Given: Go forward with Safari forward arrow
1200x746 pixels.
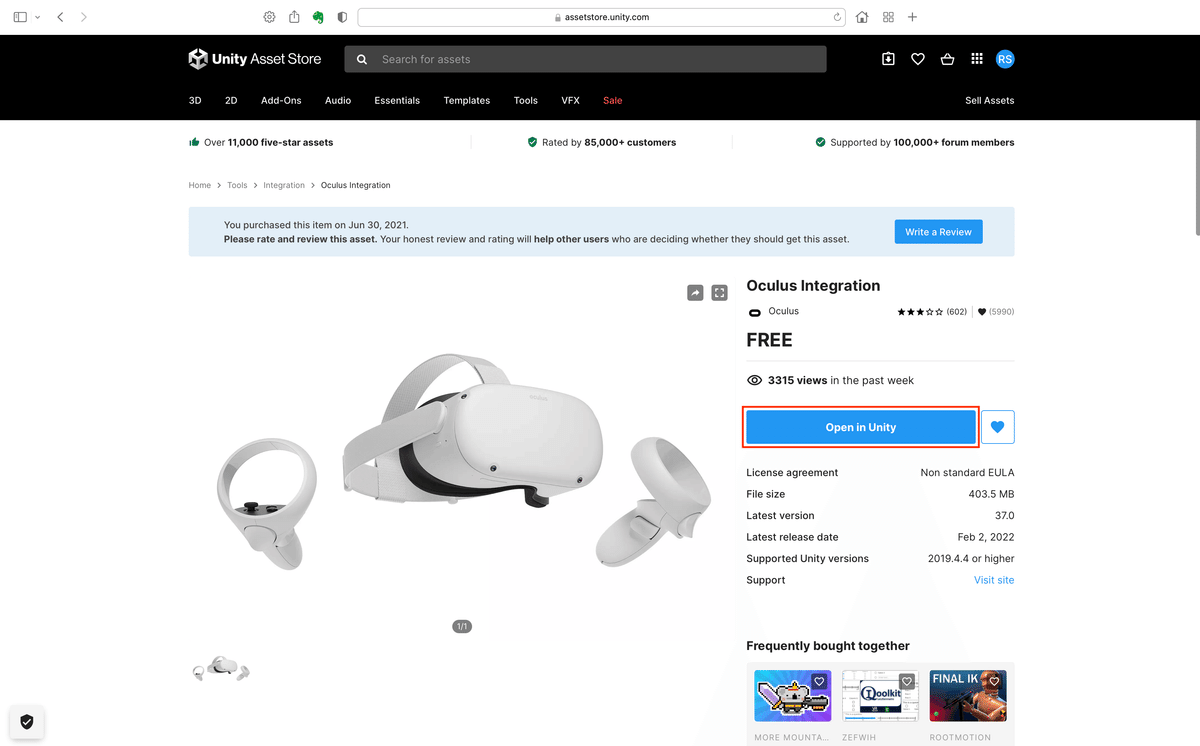Looking at the screenshot, I should click(x=83, y=17).
